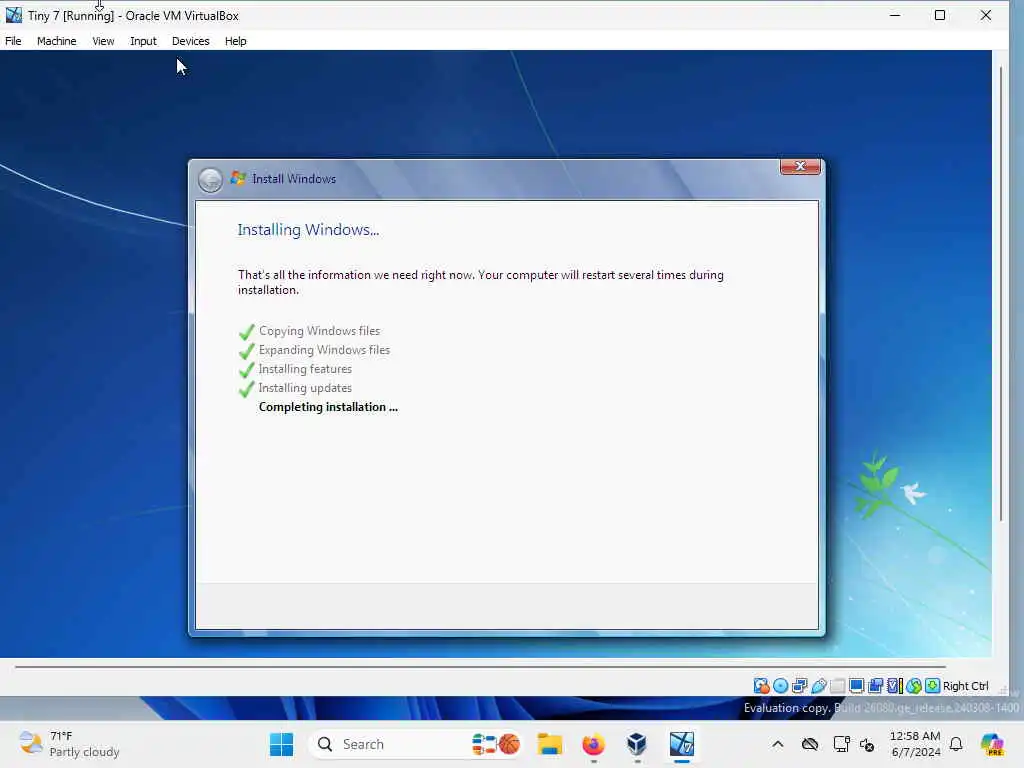
Task: Open the Help menu
Action: [x=236, y=41]
